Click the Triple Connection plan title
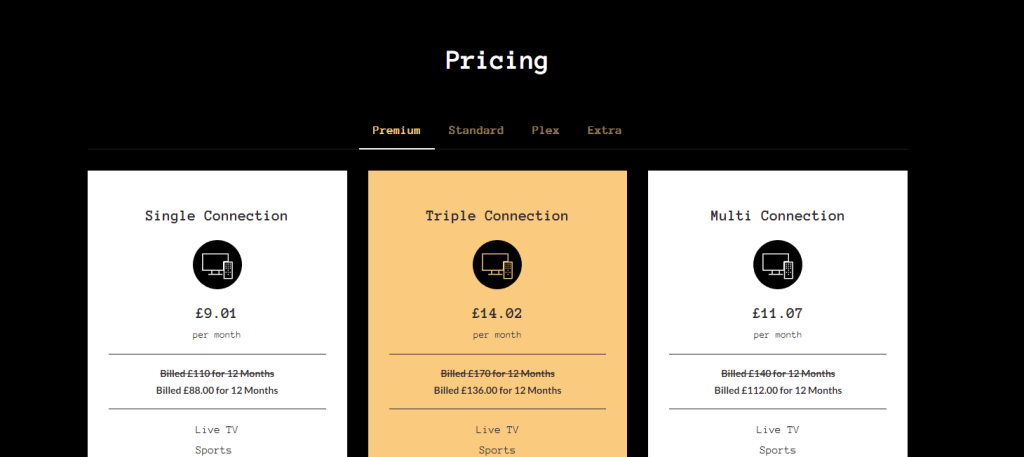The image size is (1024, 457). click(x=497, y=216)
